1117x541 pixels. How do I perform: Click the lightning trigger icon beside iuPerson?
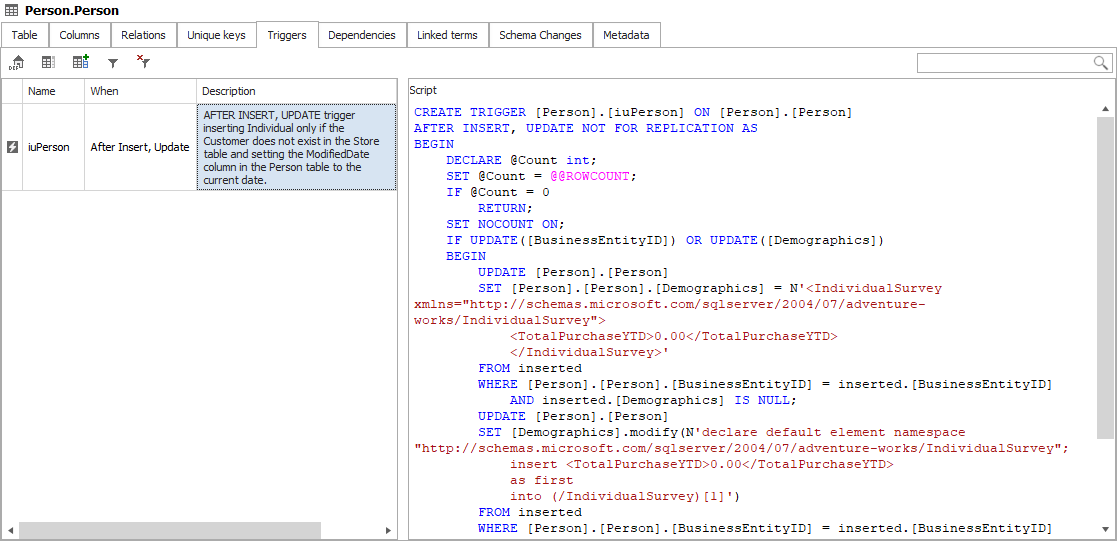(13, 147)
